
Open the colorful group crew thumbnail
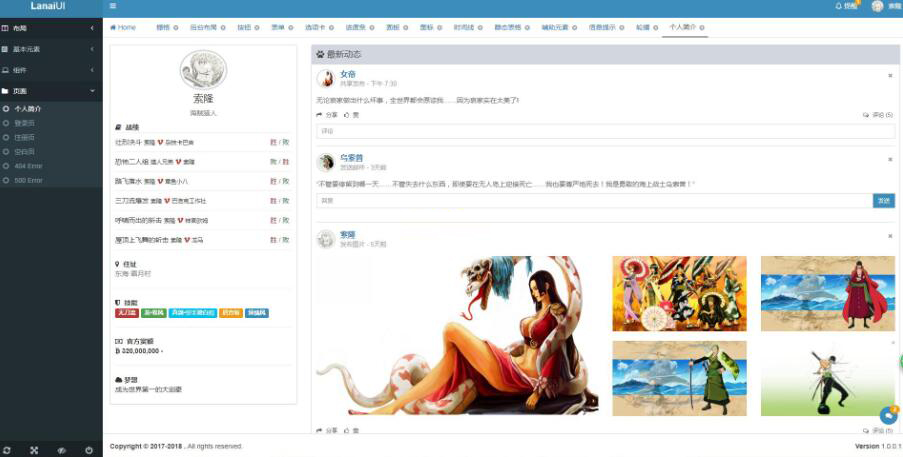point(680,294)
